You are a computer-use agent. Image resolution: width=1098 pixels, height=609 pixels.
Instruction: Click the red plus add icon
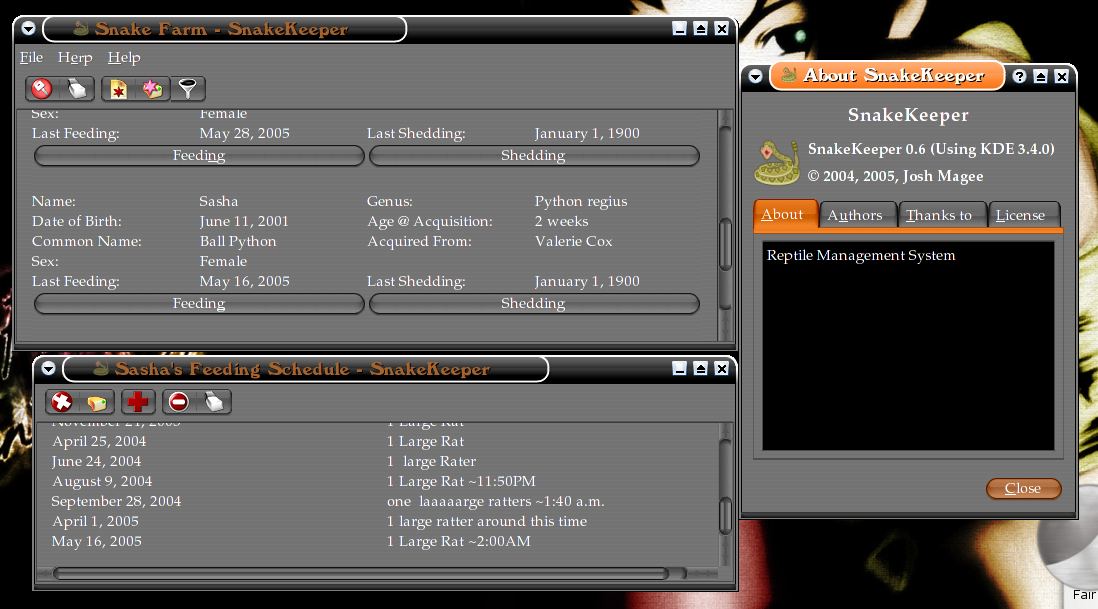pyautogui.click(x=138, y=402)
